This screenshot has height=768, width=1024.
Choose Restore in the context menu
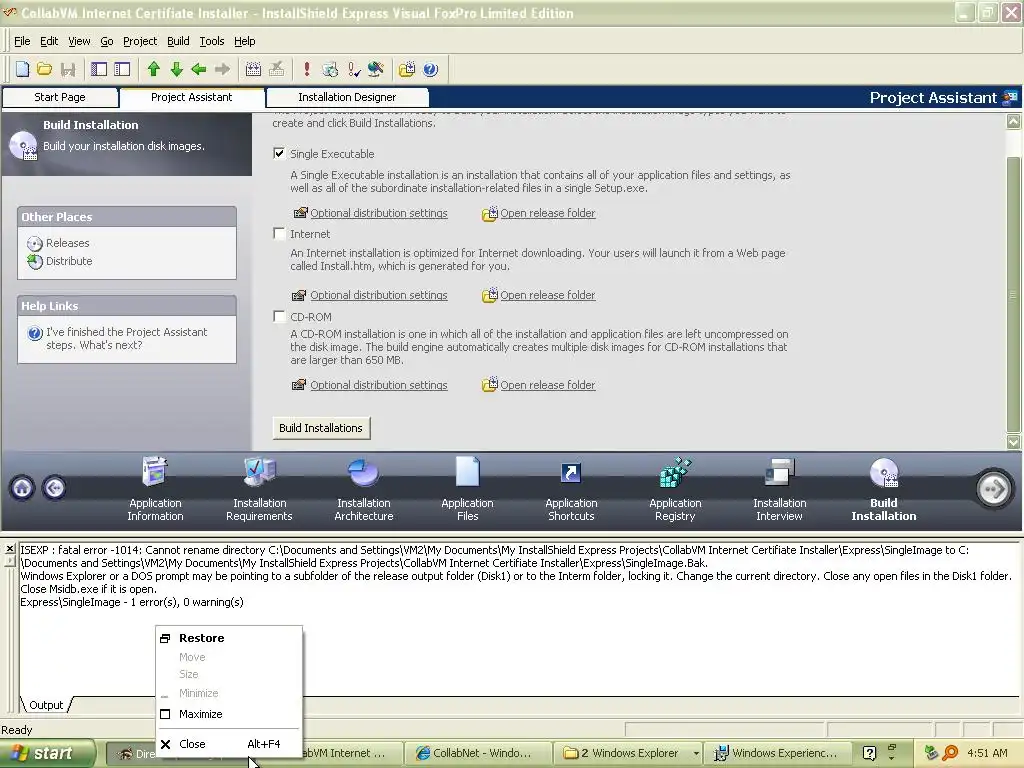(229, 638)
